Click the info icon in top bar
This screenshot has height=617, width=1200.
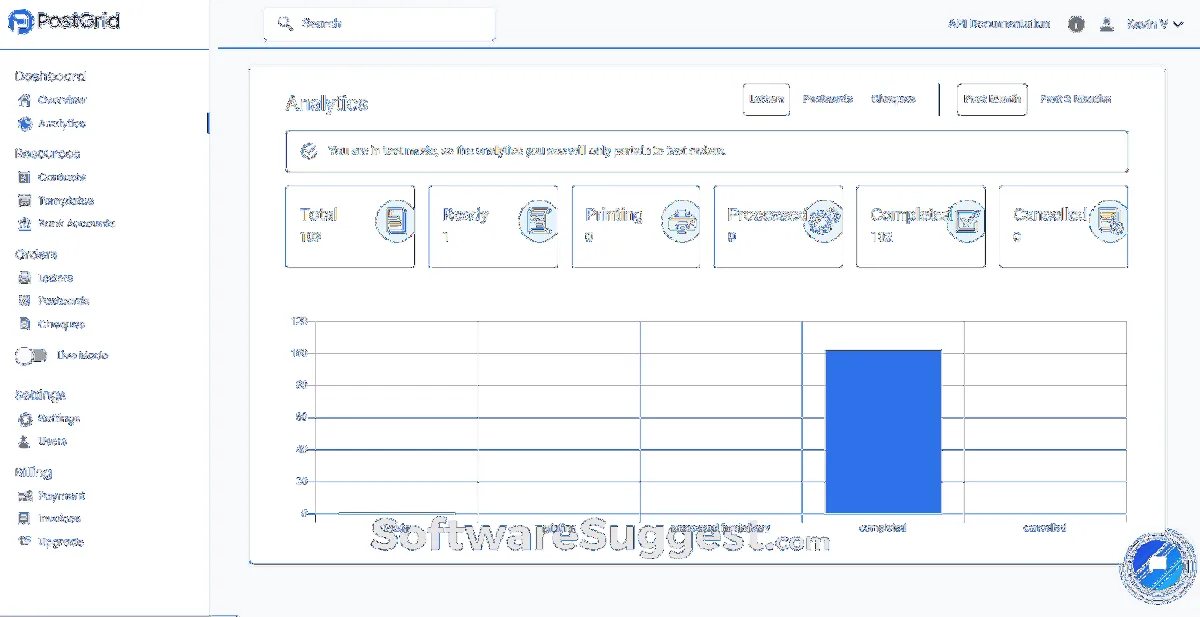(1076, 24)
